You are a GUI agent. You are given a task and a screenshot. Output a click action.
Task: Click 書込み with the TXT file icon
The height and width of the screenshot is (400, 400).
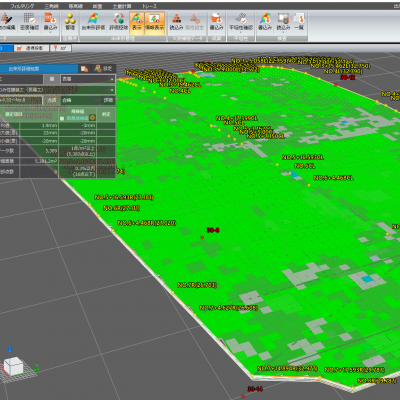50,22
